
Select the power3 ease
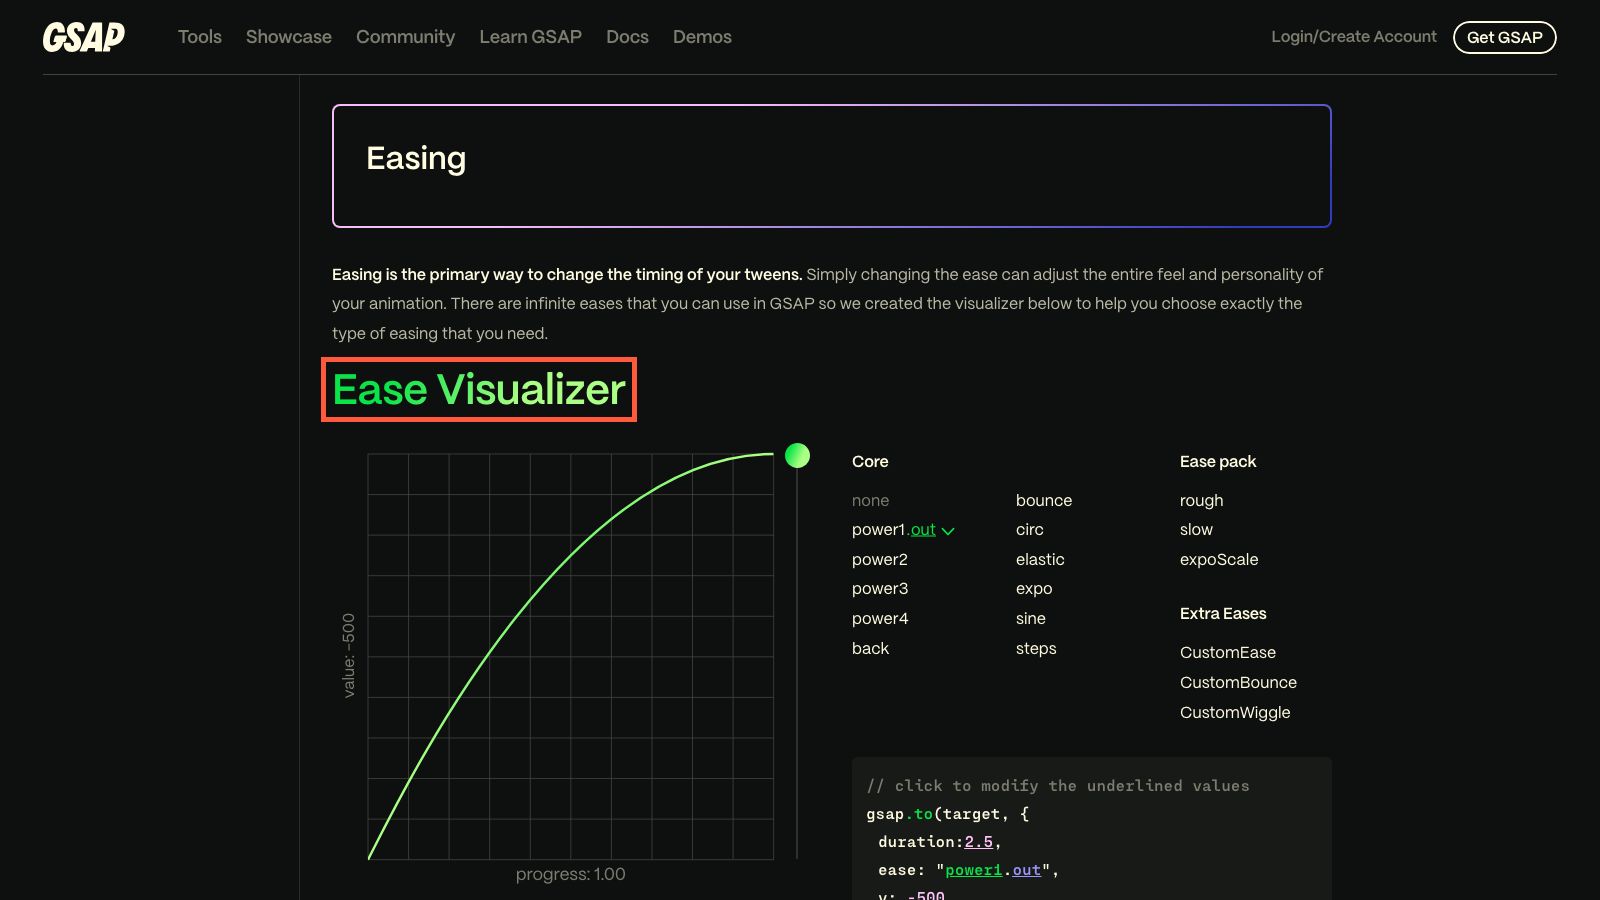[880, 589]
